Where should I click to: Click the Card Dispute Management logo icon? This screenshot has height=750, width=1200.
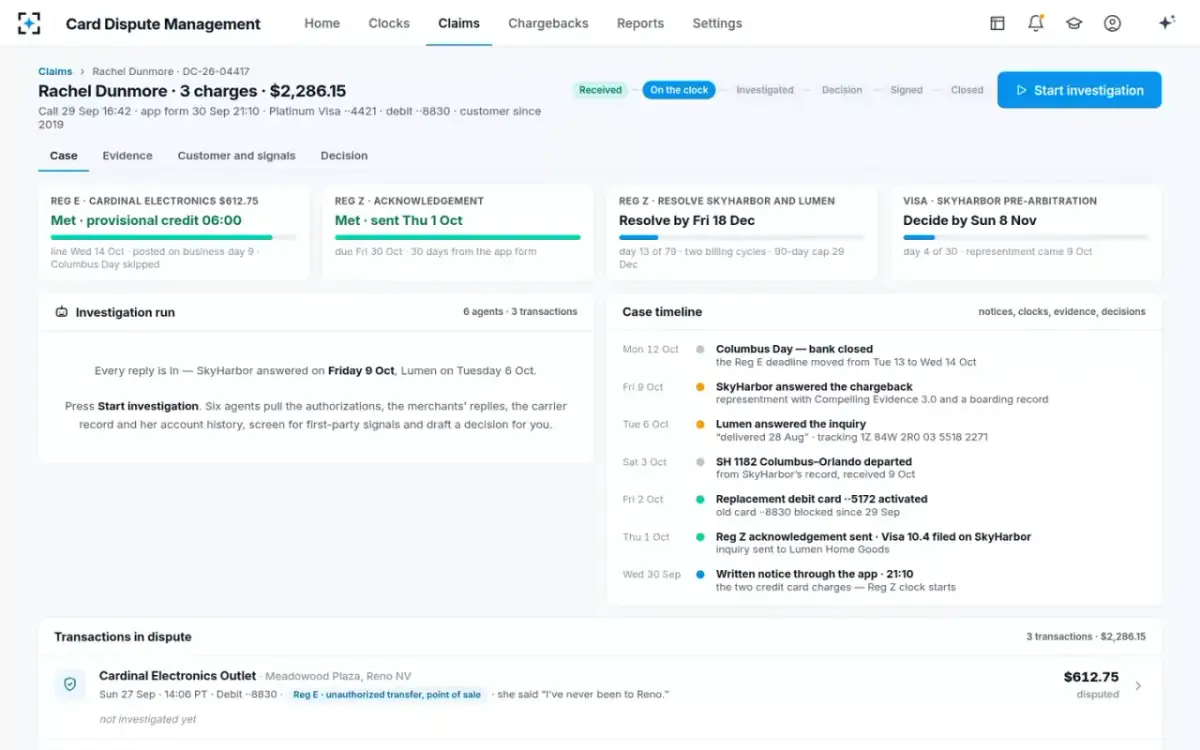(29, 23)
